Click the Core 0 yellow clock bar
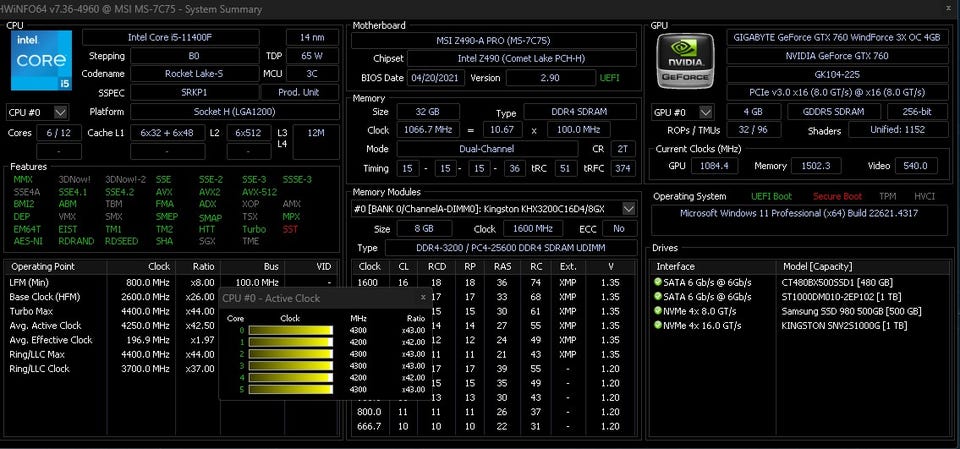Screen dimensions: 960x449 point(290,329)
